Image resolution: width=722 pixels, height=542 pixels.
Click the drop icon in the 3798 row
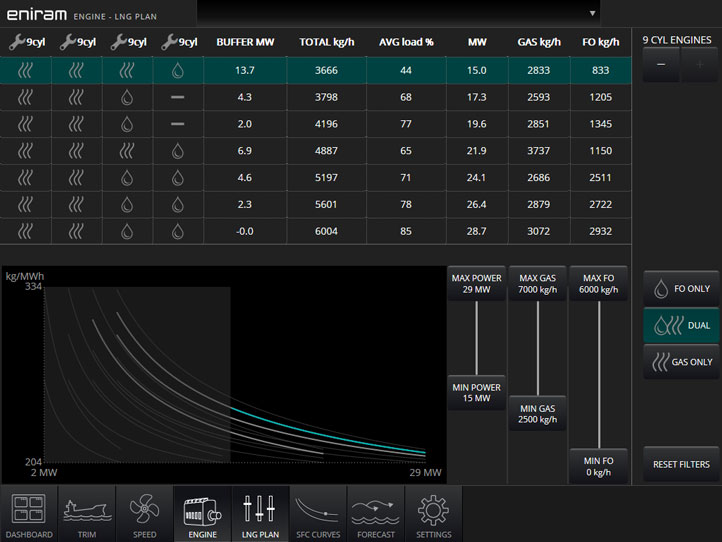click(x=127, y=97)
